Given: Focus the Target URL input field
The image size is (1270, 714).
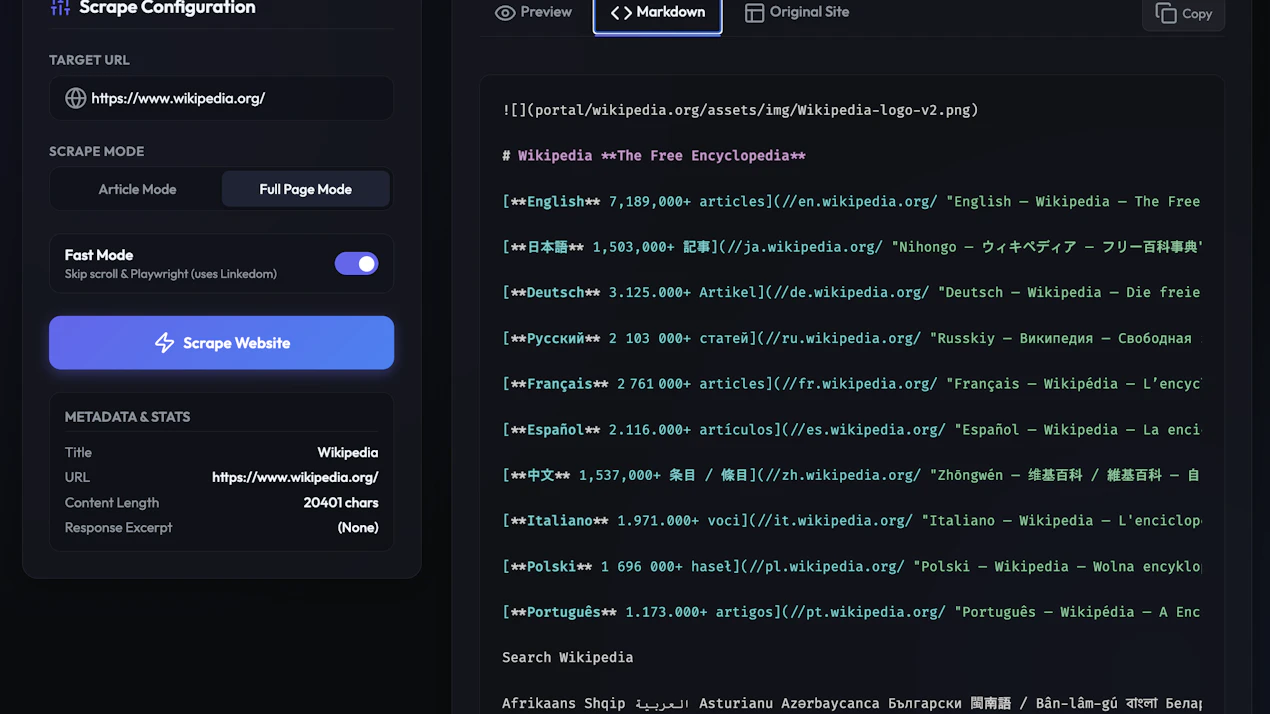Looking at the screenshot, I should click(221, 98).
